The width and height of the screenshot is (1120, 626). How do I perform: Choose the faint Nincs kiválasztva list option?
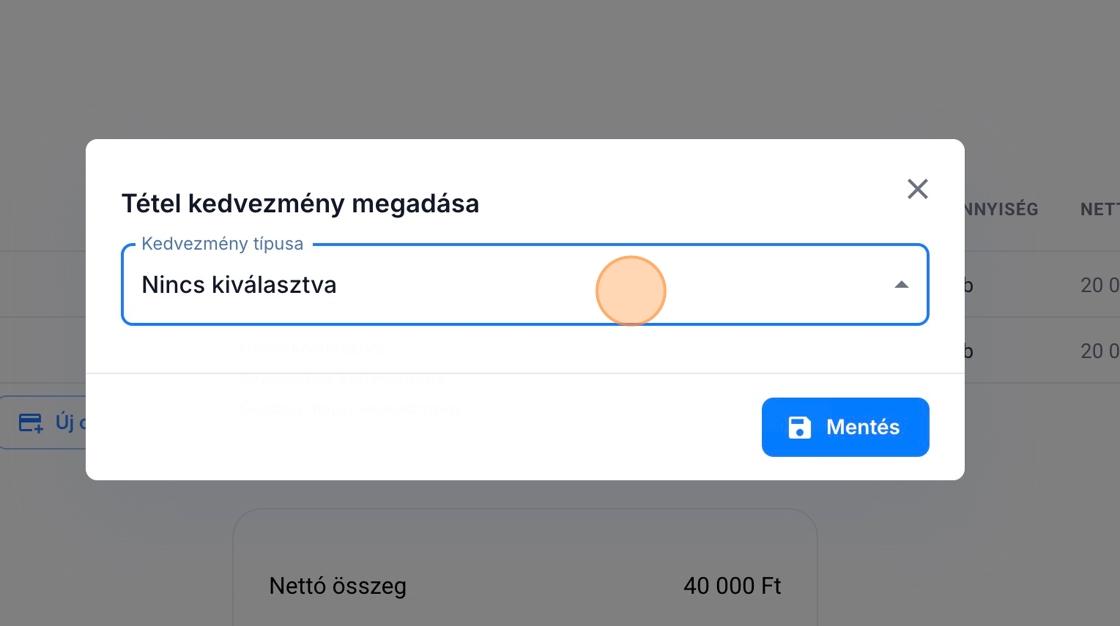[x=311, y=348]
